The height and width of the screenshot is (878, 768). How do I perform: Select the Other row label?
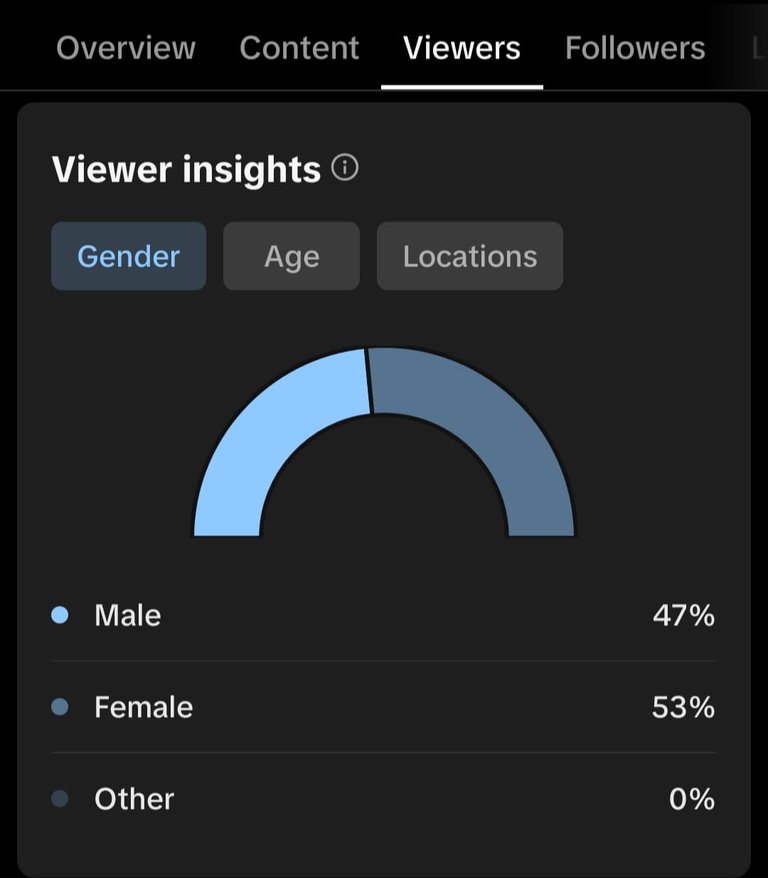click(x=134, y=799)
